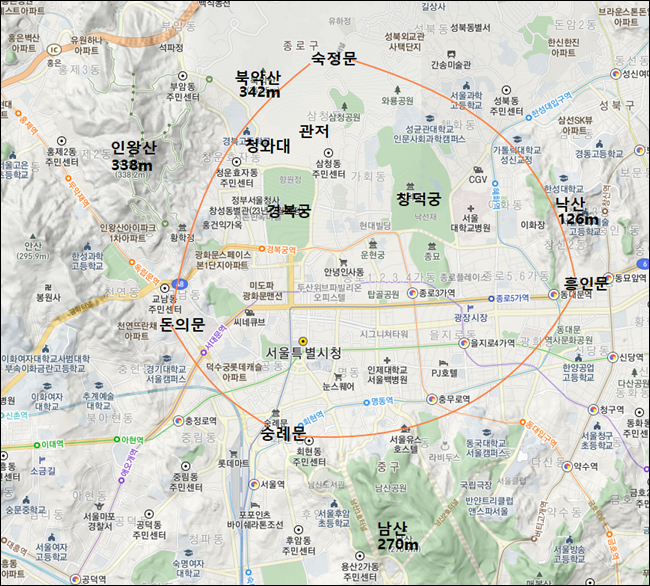Click the bold 숭례문 gate label
Viewport: 650px width, 586px height.
coord(284,433)
